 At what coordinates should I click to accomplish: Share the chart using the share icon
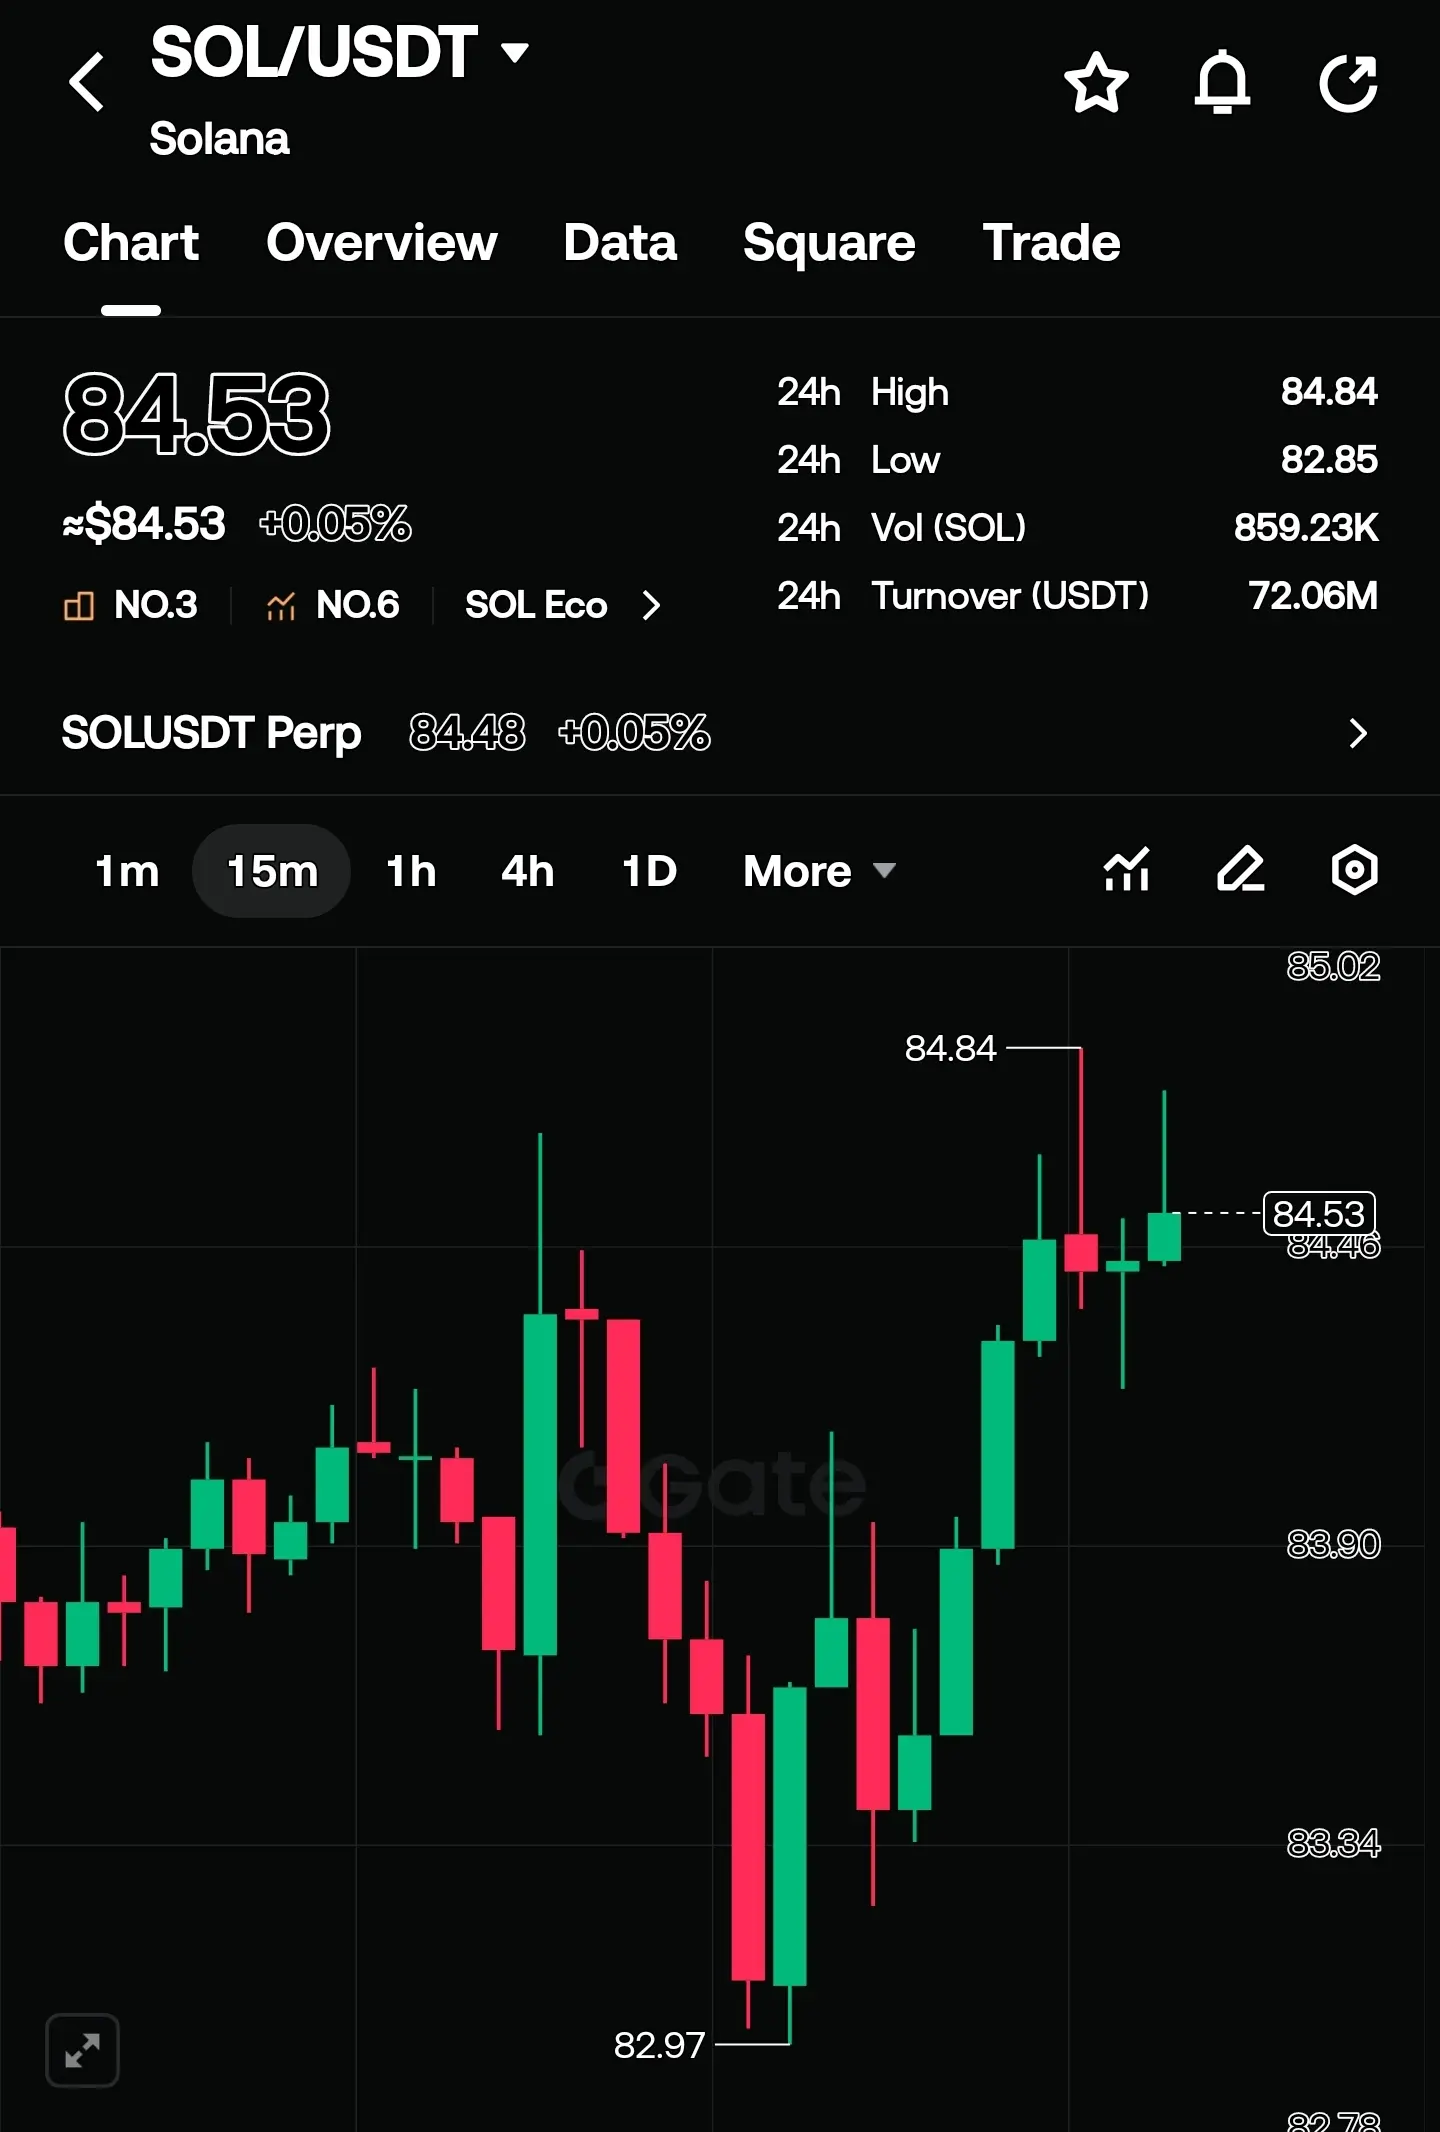(x=1348, y=82)
